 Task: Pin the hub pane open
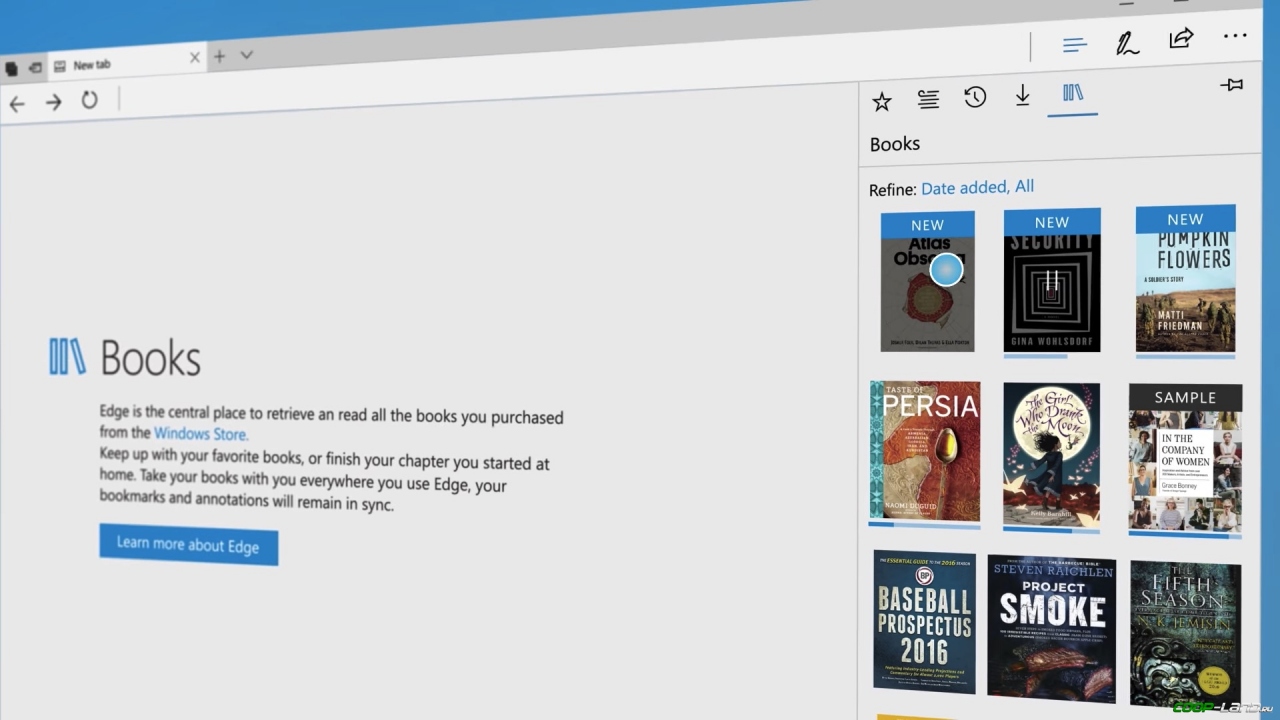[x=1231, y=85]
